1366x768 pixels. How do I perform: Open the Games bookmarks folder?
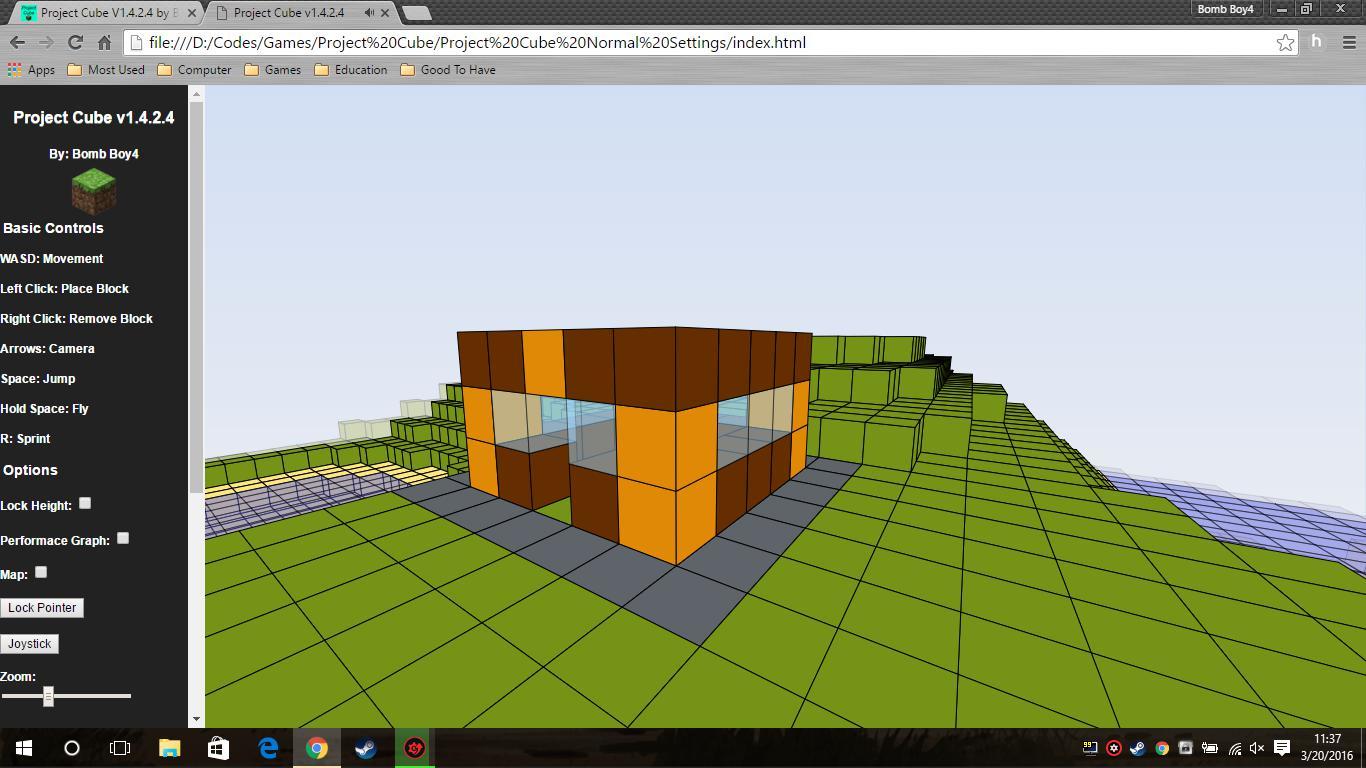tap(272, 70)
